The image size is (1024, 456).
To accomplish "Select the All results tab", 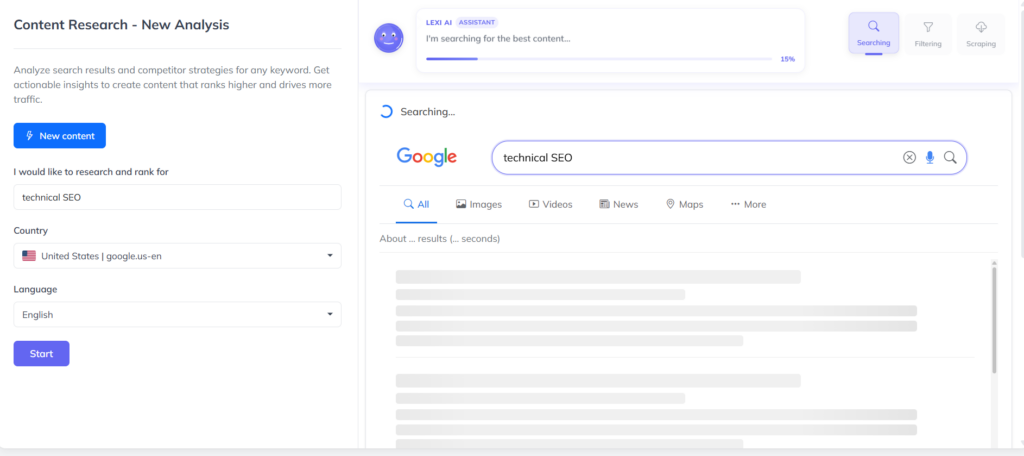I will pos(416,204).
